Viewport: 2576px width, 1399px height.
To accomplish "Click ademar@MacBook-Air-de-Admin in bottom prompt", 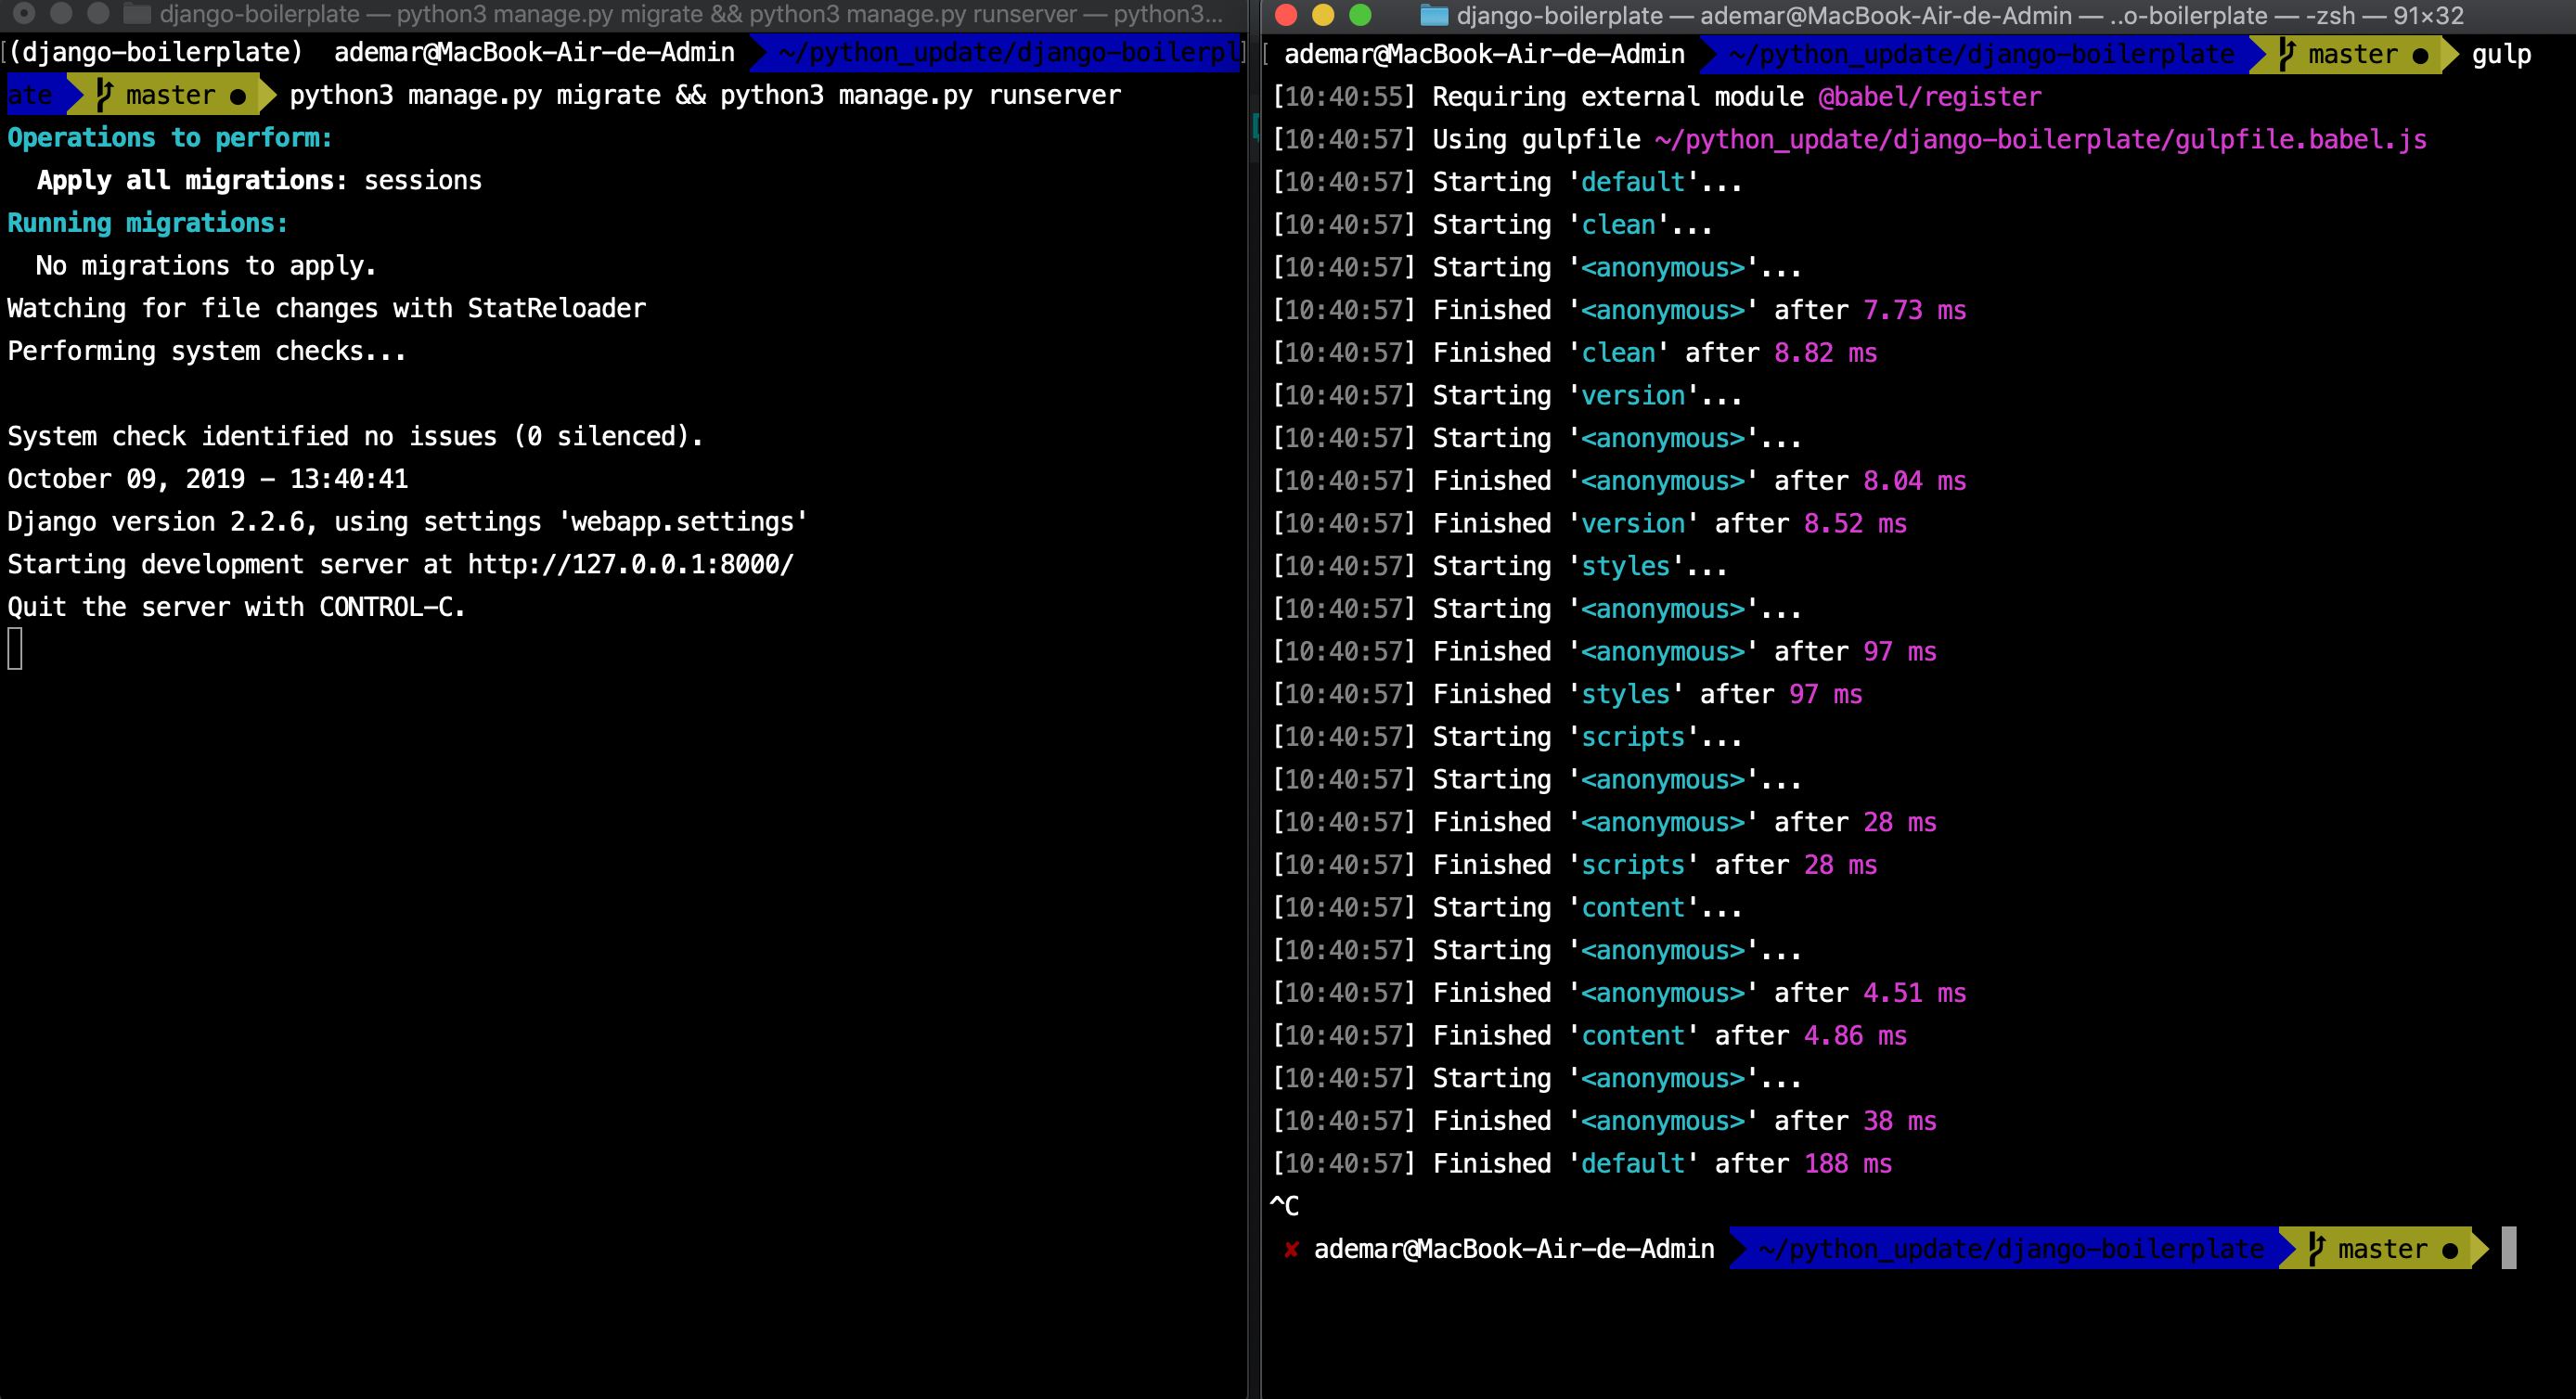I will (1514, 1249).
